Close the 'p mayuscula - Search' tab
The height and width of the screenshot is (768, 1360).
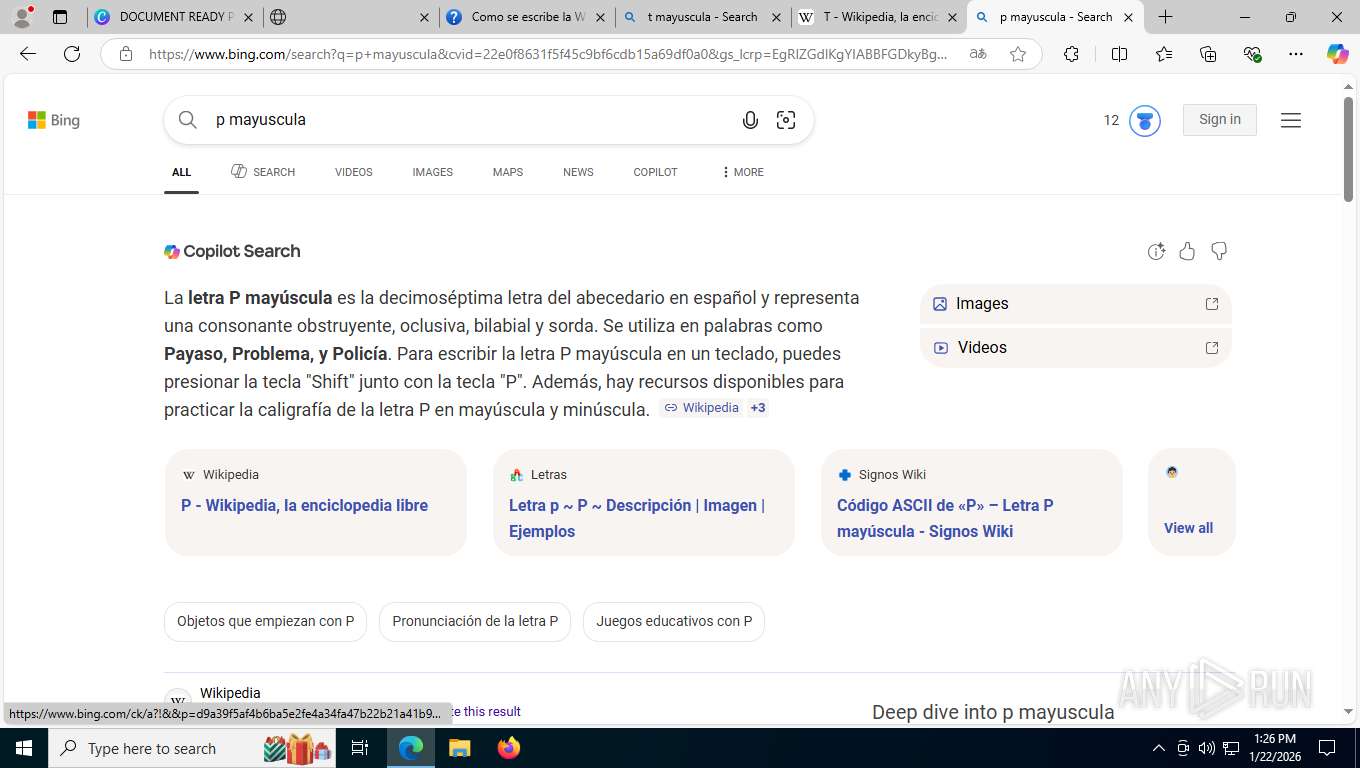[x=1128, y=17]
